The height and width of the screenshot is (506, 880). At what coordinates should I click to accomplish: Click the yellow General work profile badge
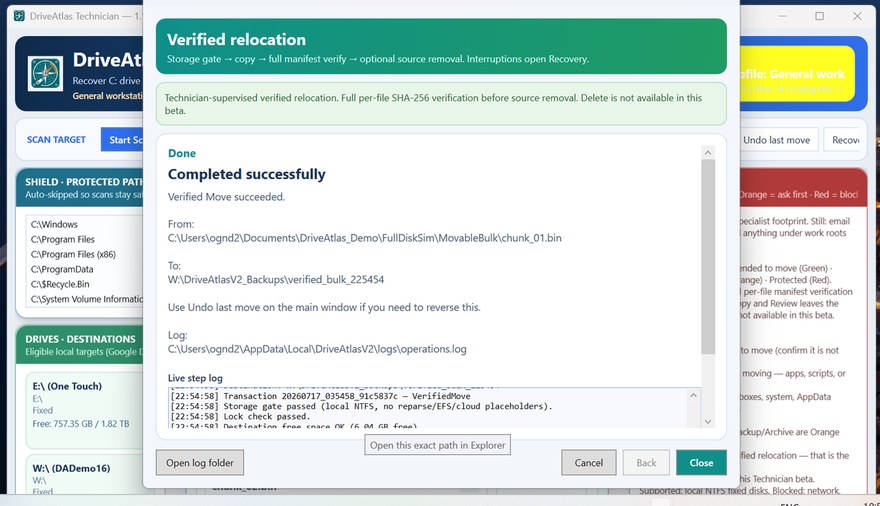[797, 75]
